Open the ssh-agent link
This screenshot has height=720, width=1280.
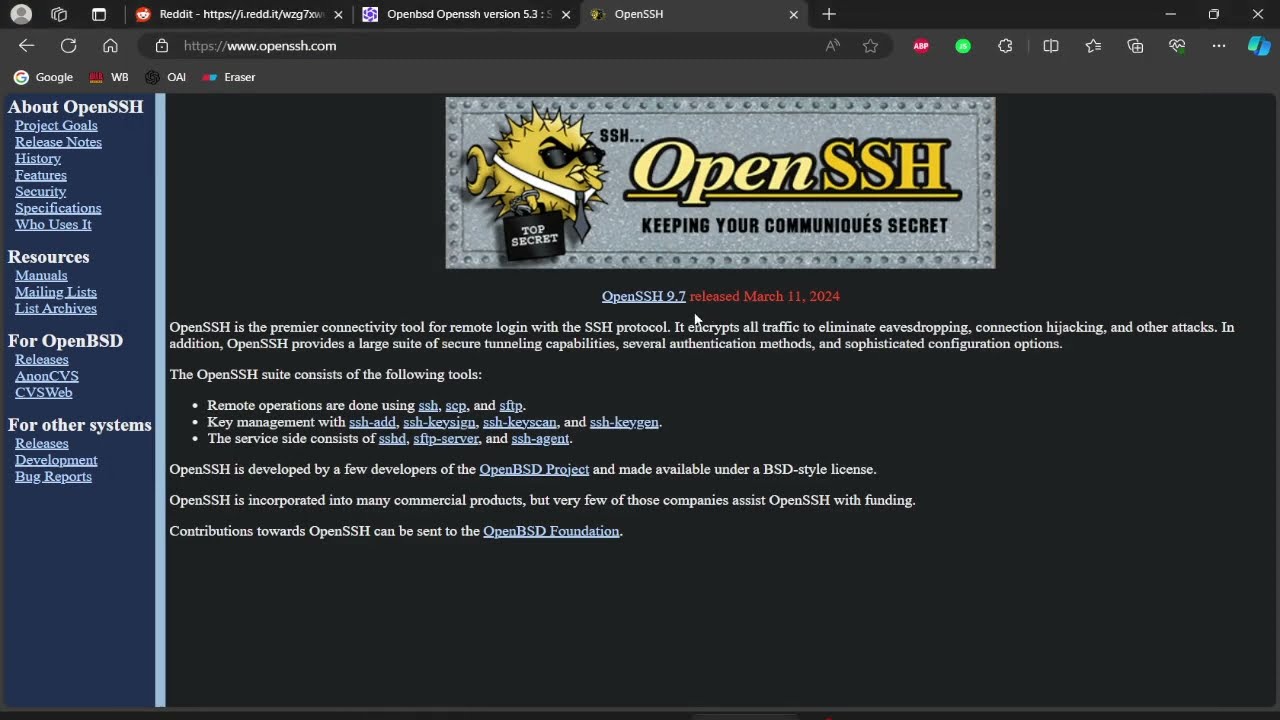pyautogui.click(x=540, y=438)
